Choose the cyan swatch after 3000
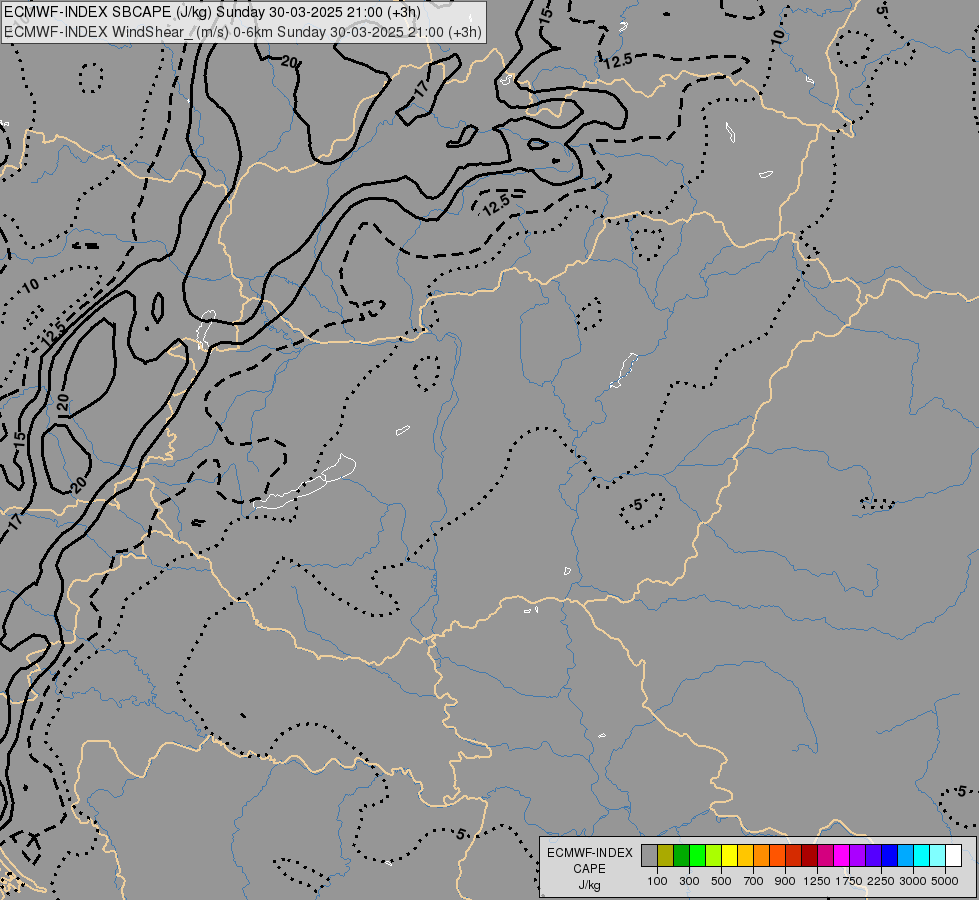The height and width of the screenshot is (900, 979). pos(921,855)
